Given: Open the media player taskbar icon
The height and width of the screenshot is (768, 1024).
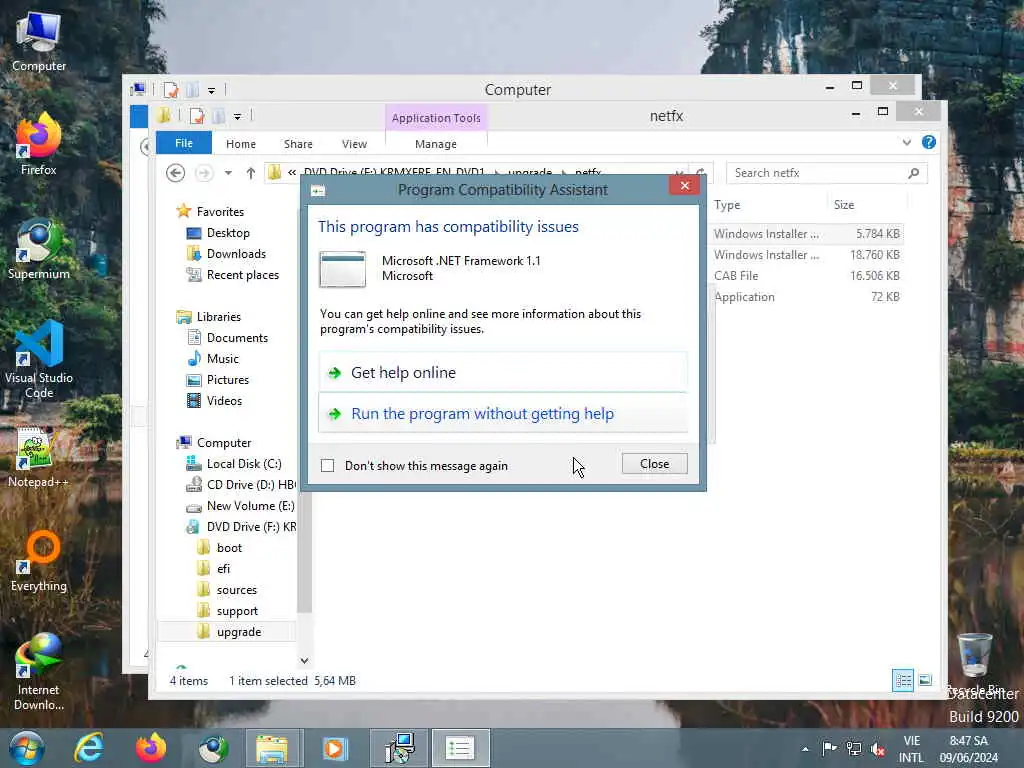Looking at the screenshot, I should click(334, 748).
